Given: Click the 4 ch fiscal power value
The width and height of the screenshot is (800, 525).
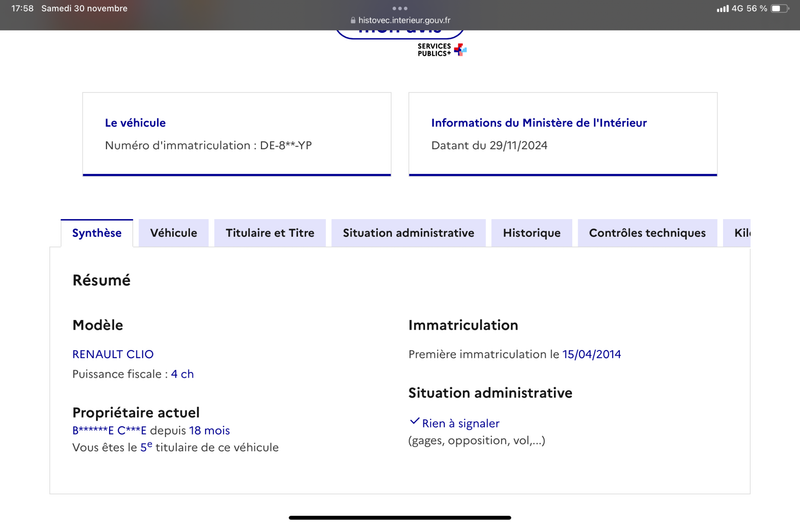Looking at the screenshot, I should point(182,374).
